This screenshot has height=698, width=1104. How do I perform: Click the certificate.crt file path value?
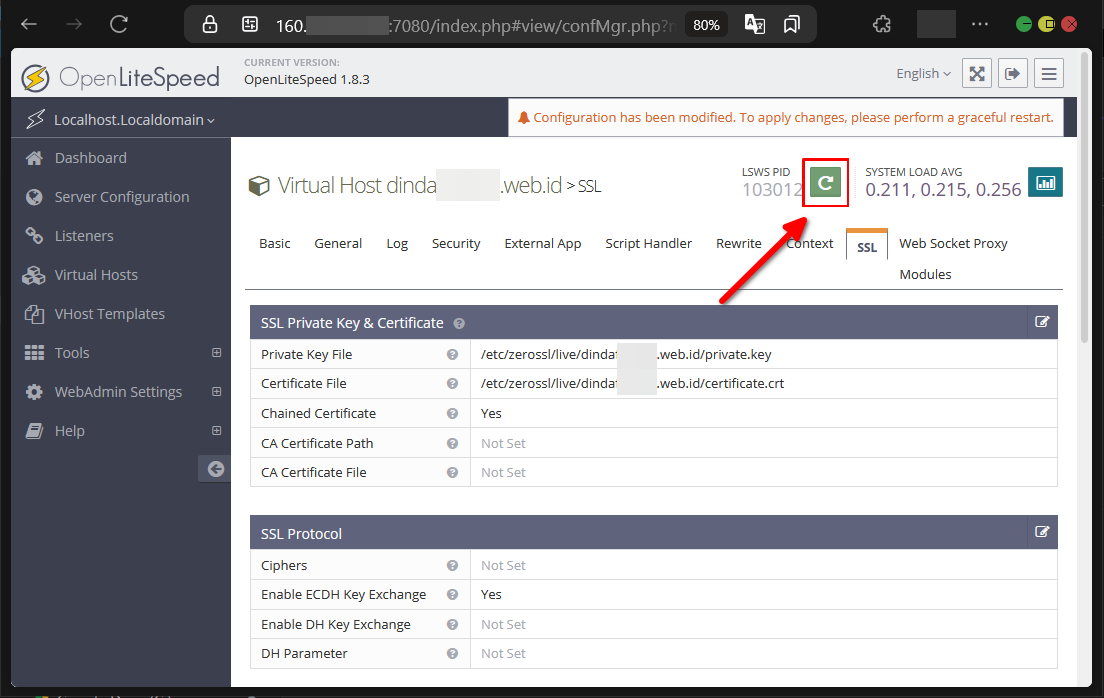(632, 384)
